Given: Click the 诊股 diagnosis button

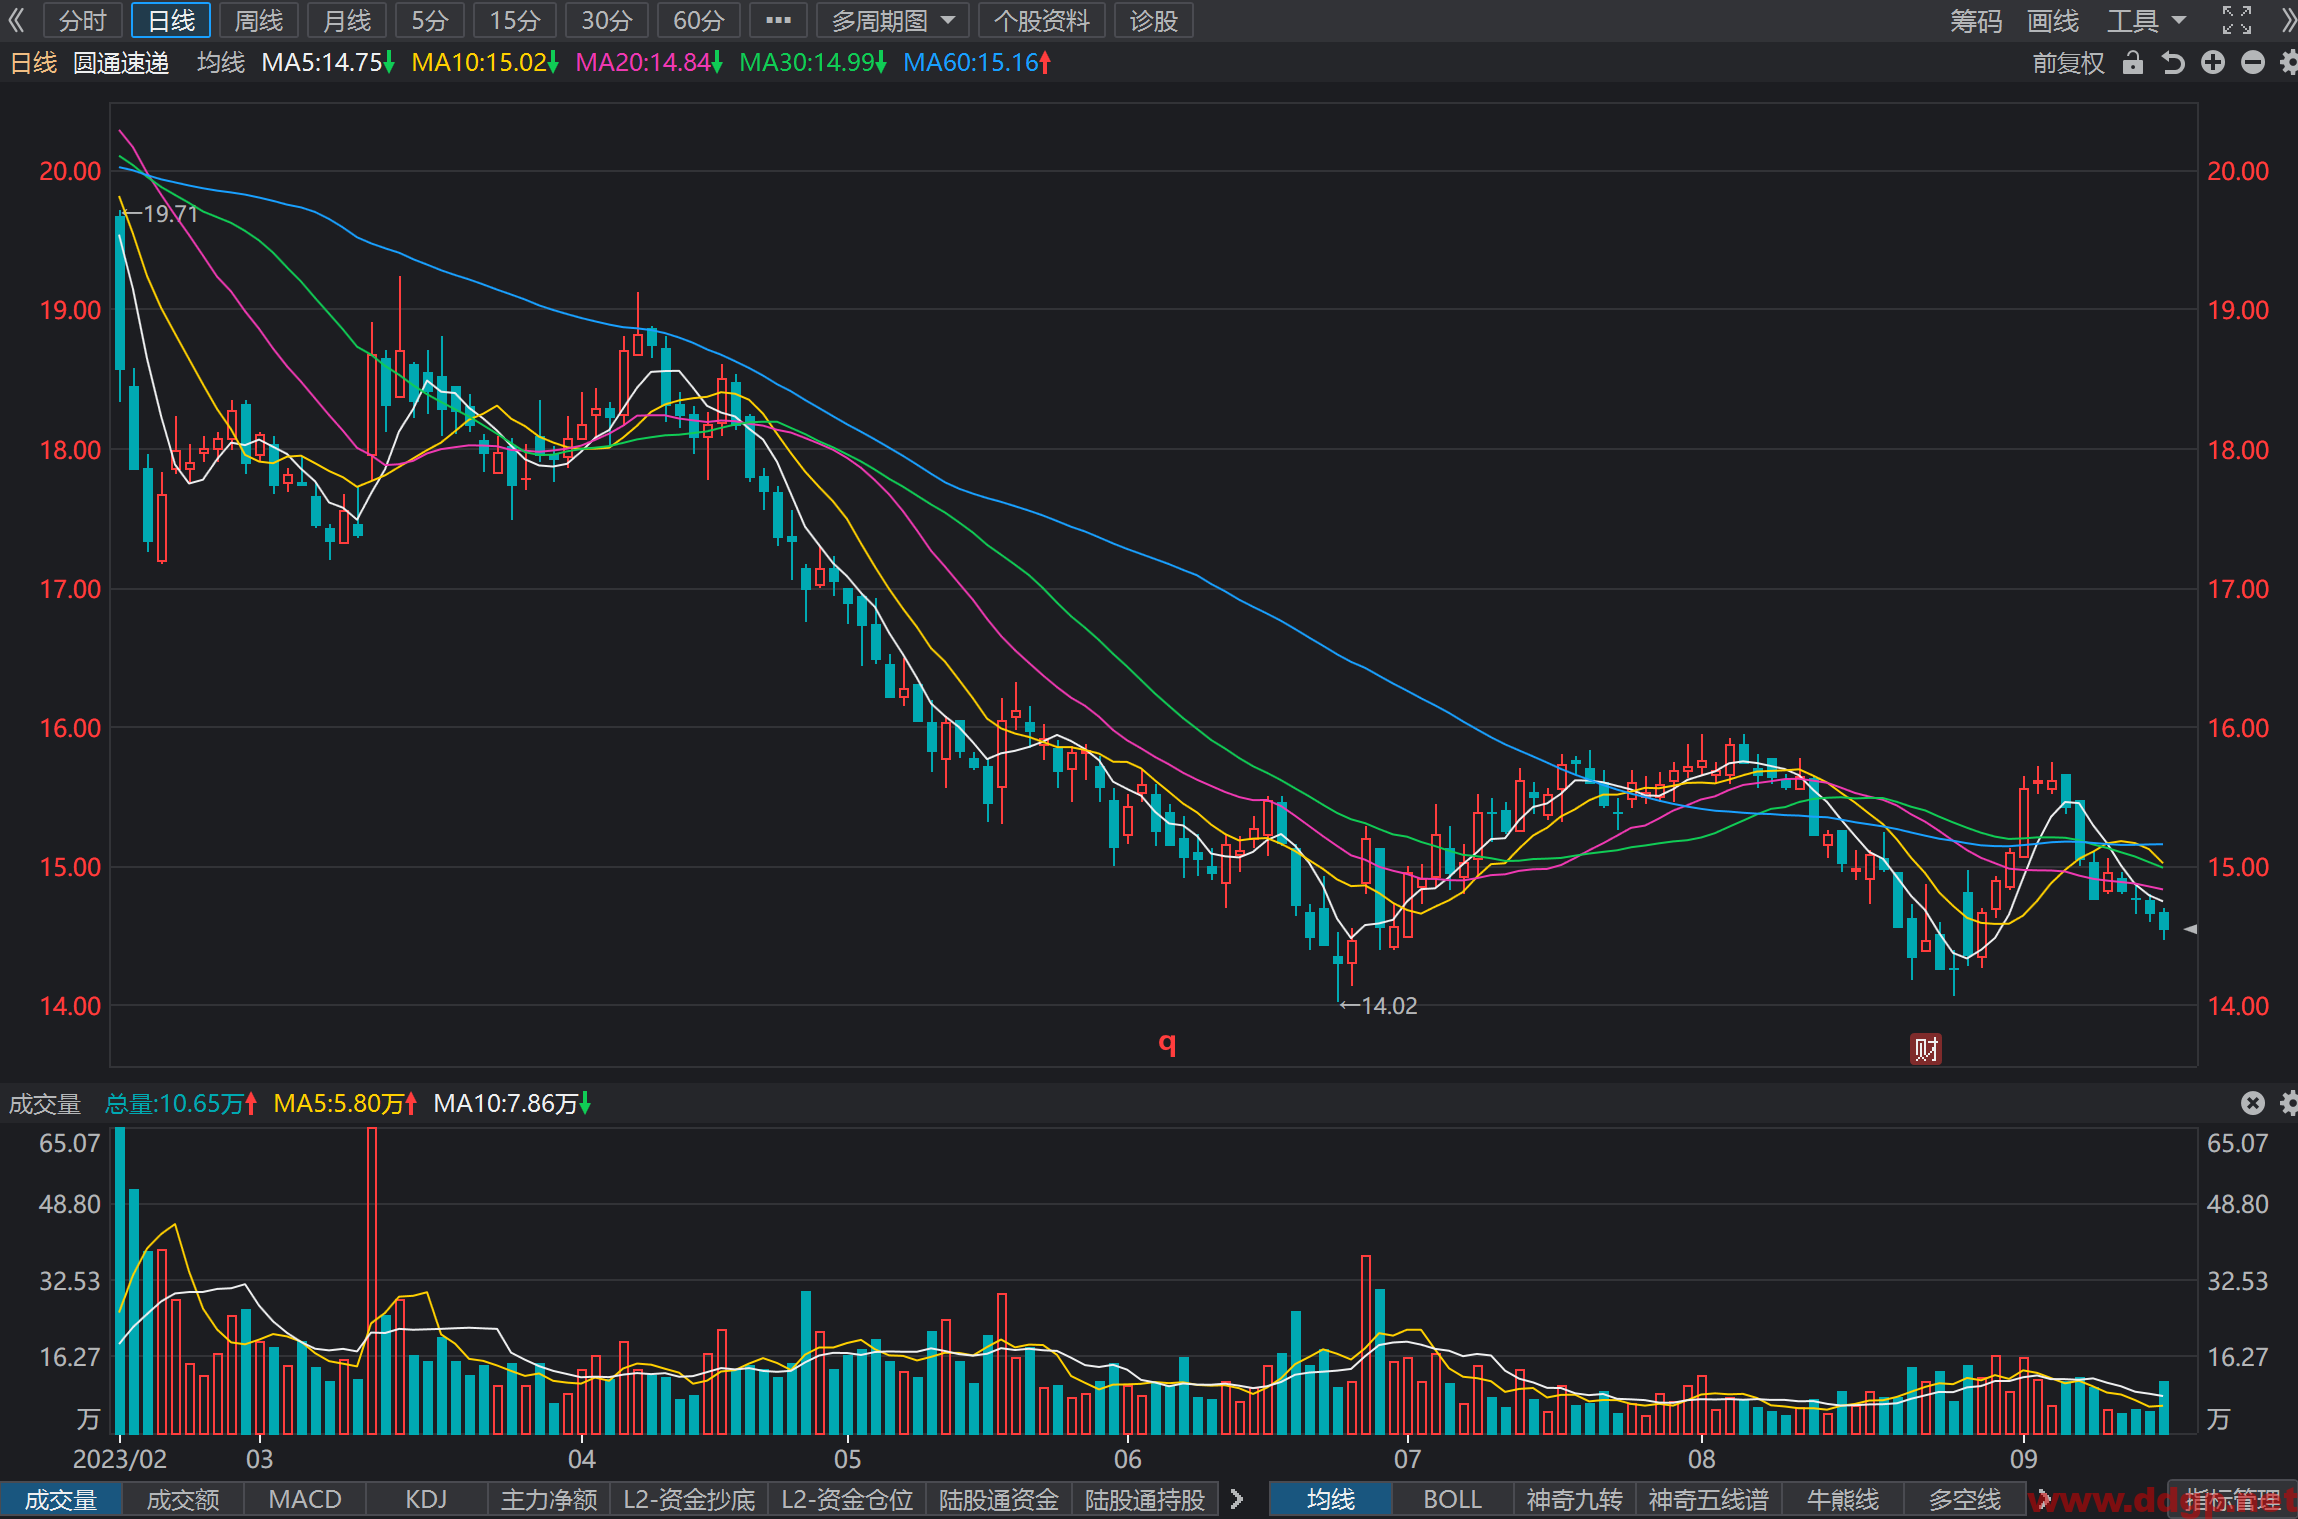Looking at the screenshot, I should tap(1153, 21).
